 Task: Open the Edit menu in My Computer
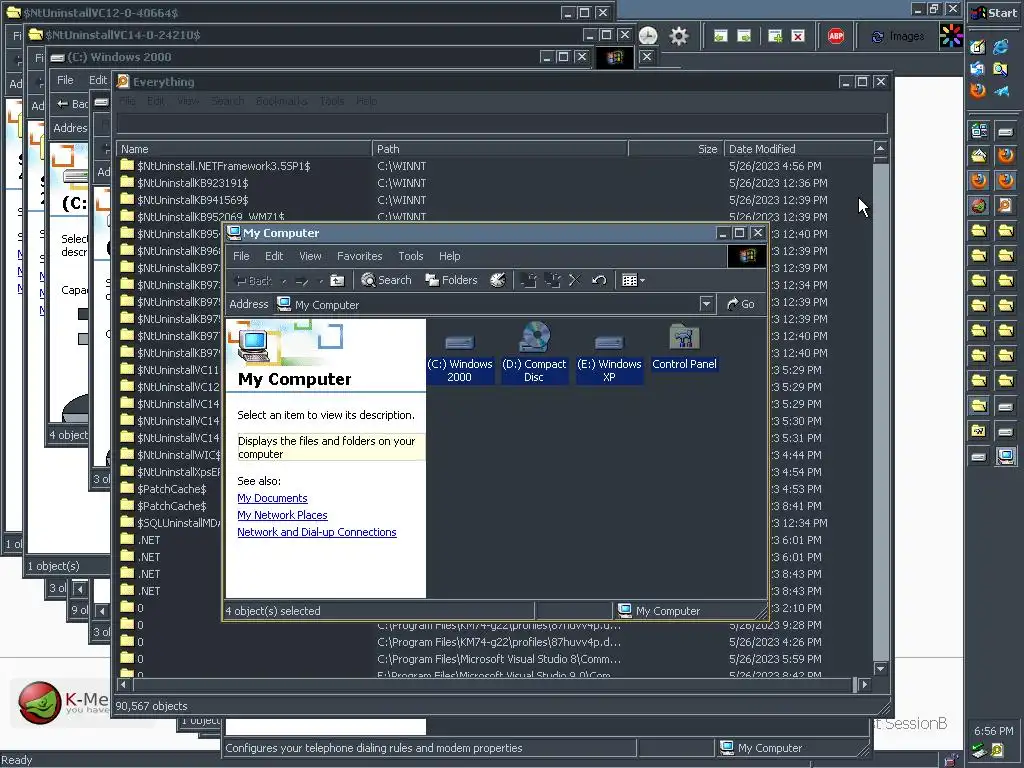pyautogui.click(x=274, y=256)
